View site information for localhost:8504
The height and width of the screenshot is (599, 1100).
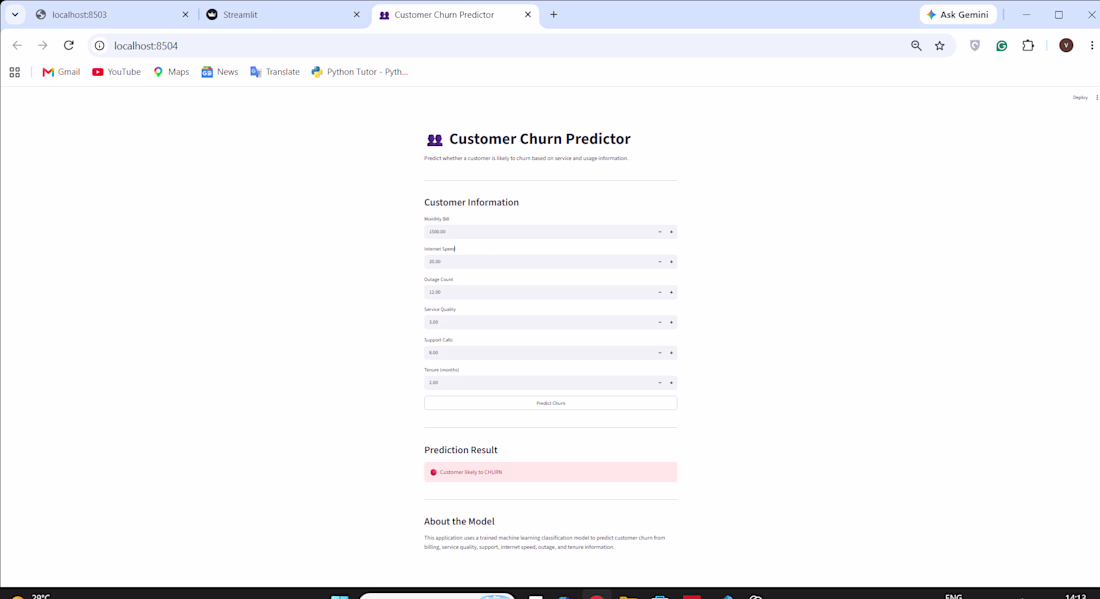tap(100, 46)
